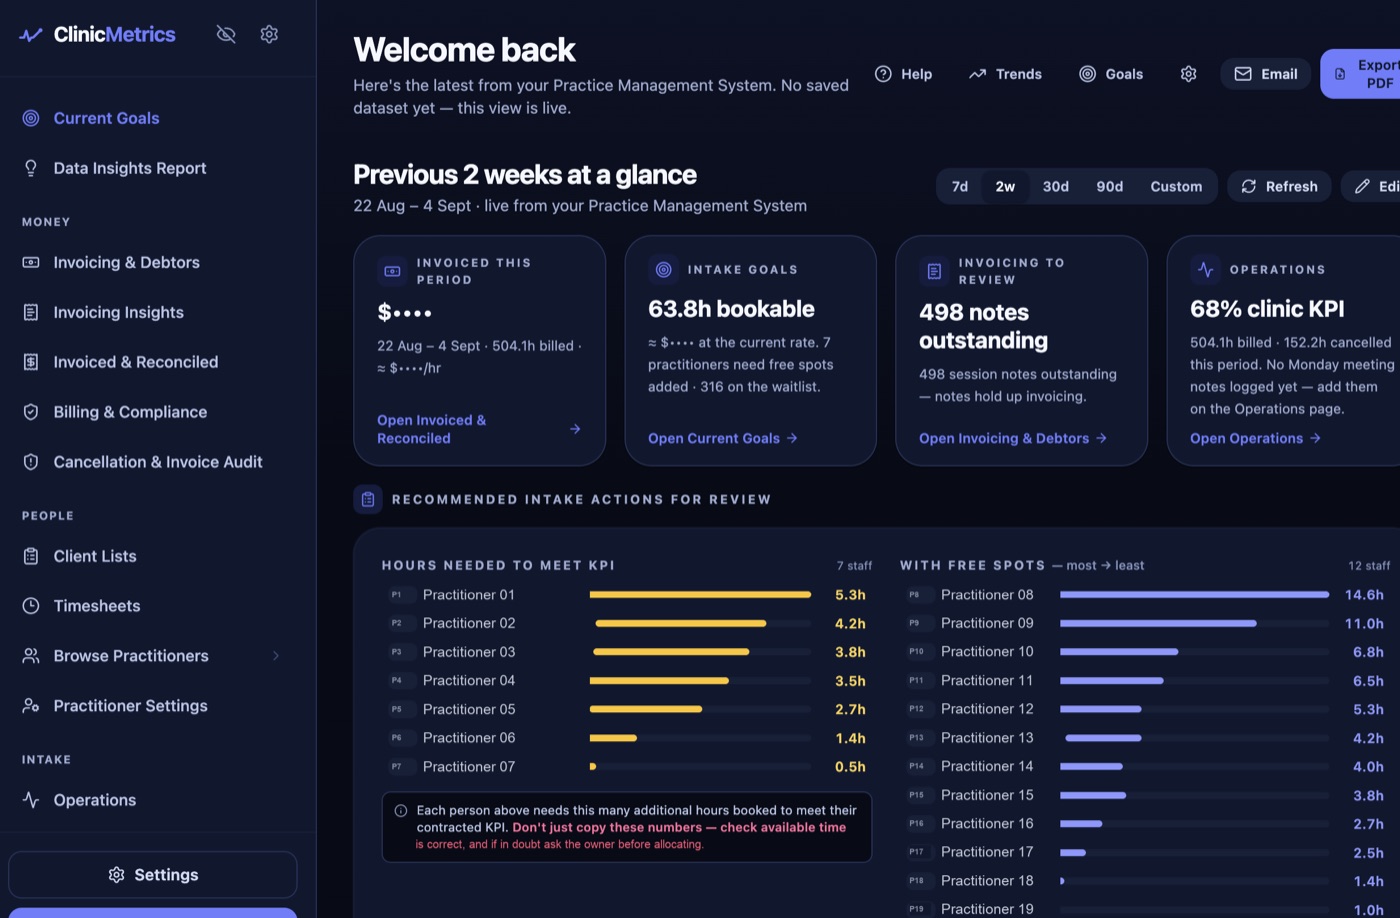Open the Settings button at sidebar bottom
Viewport: 1400px width, 918px height.
(153, 875)
